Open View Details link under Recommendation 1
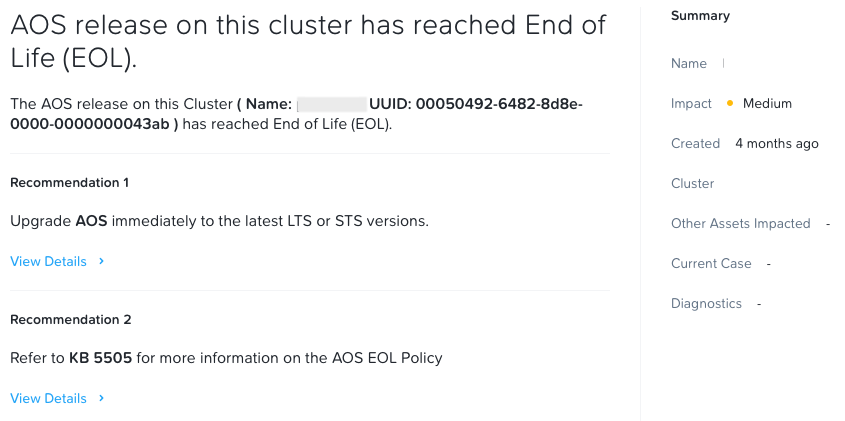The width and height of the screenshot is (845, 421). tap(48, 261)
